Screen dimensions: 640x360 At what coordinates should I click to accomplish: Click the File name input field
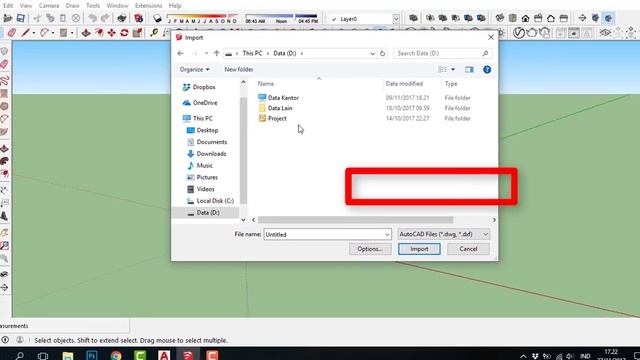pos(327,234)
